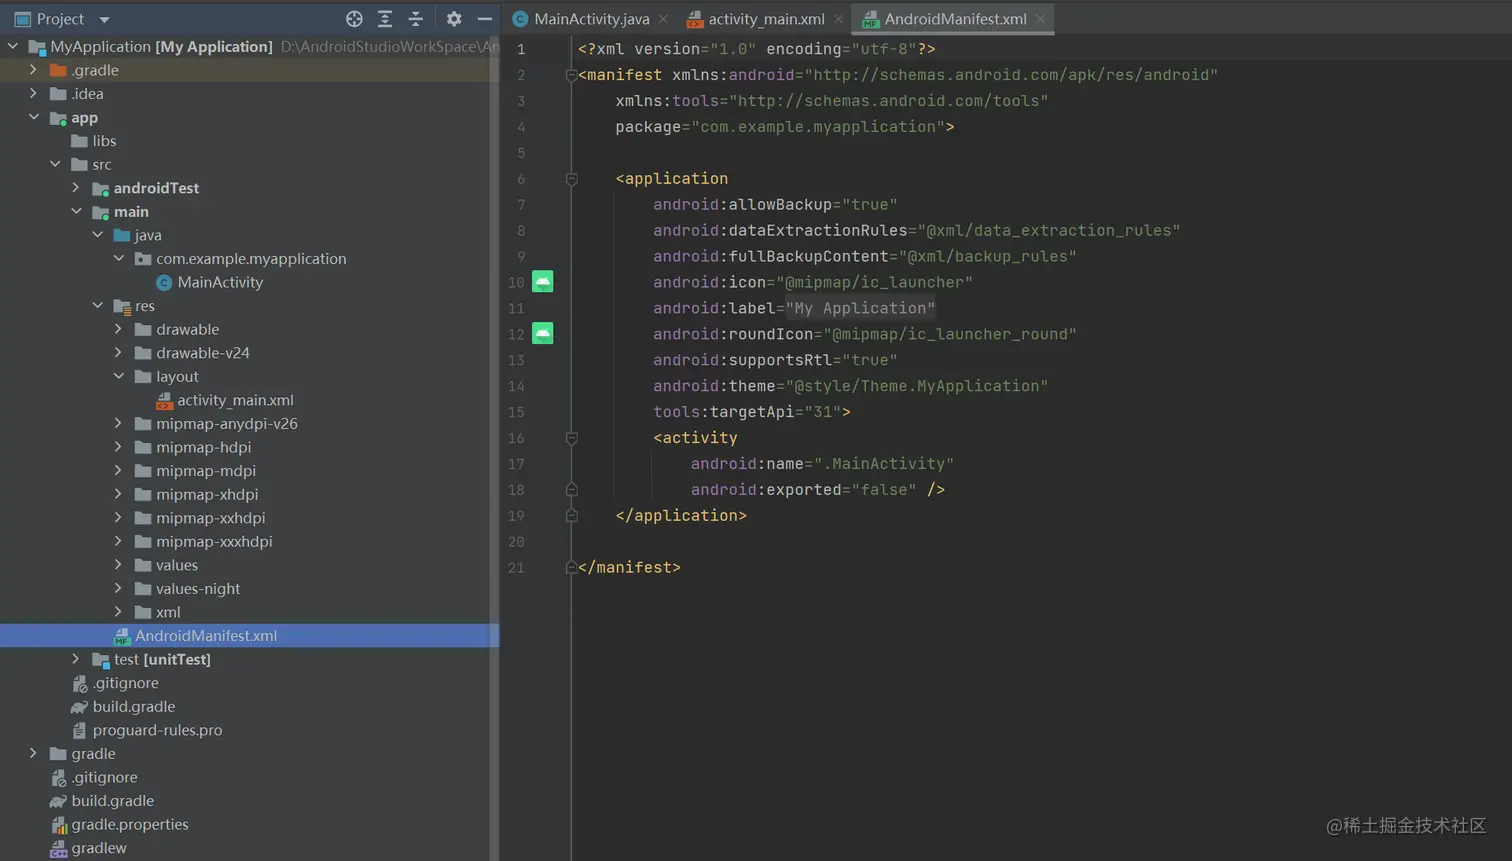Viewport: 1512px width, 861px height.
Task: Select MainActivity class in project tree
Action: click(220, 282)
